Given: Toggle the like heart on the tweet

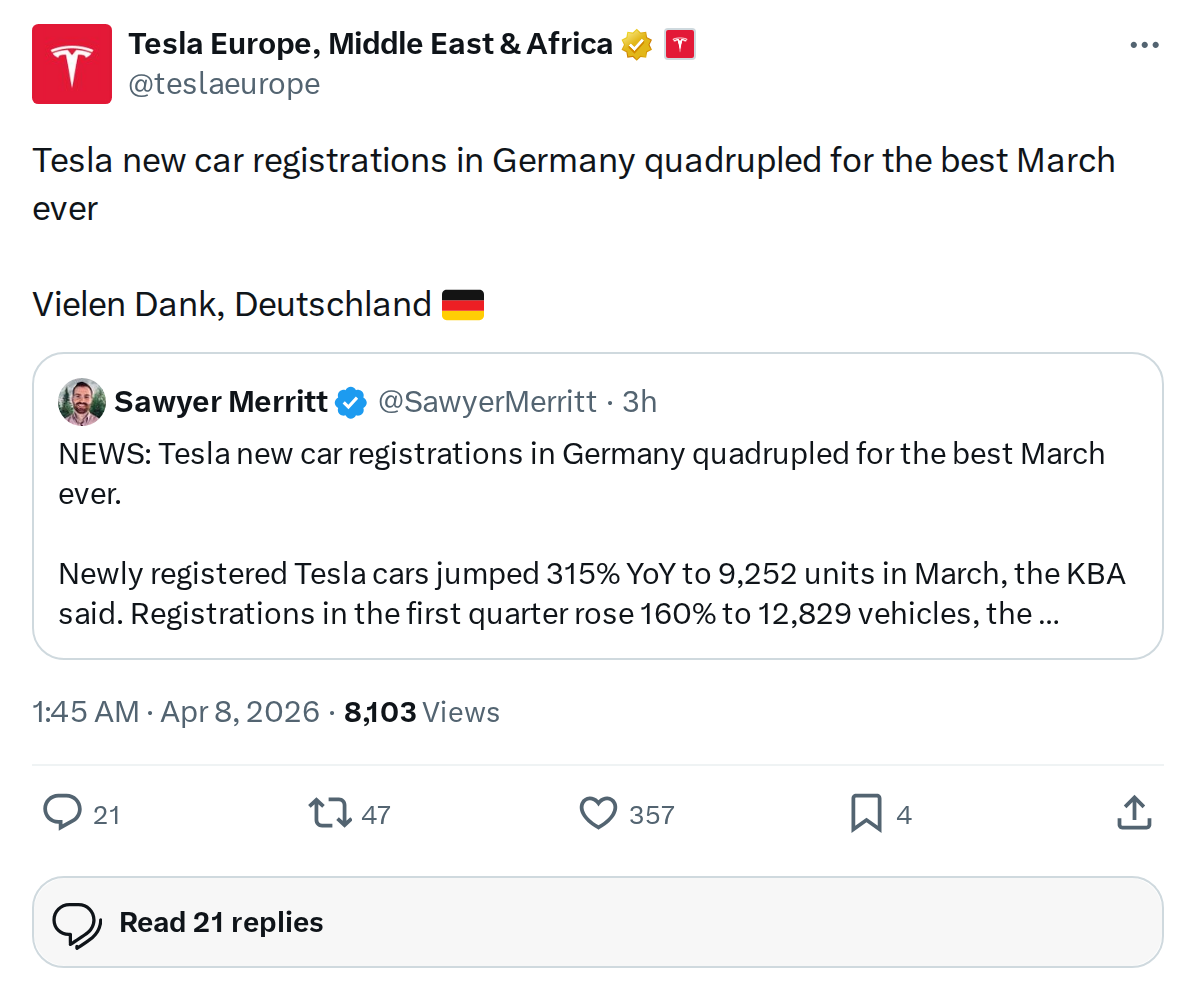Looking at the screenshot, I should [597, 813].
